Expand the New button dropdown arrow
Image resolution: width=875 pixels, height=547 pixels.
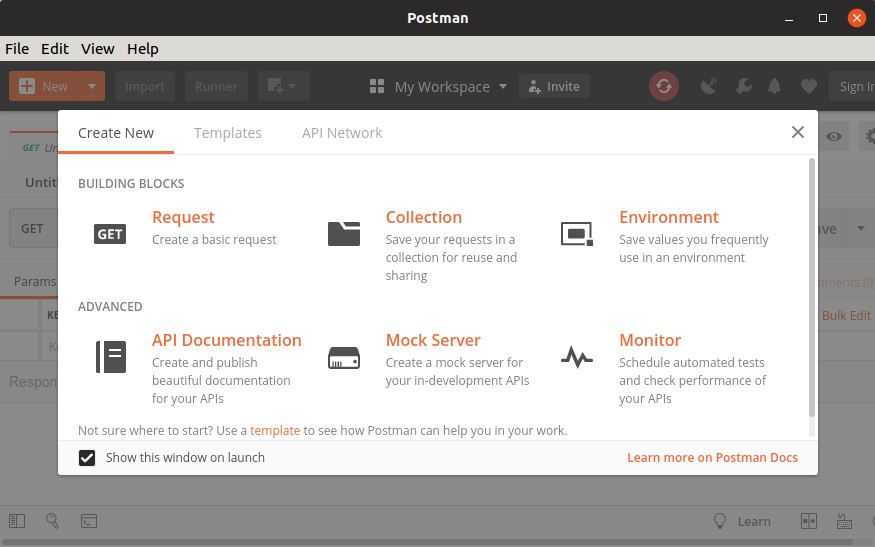coord(92,87)
